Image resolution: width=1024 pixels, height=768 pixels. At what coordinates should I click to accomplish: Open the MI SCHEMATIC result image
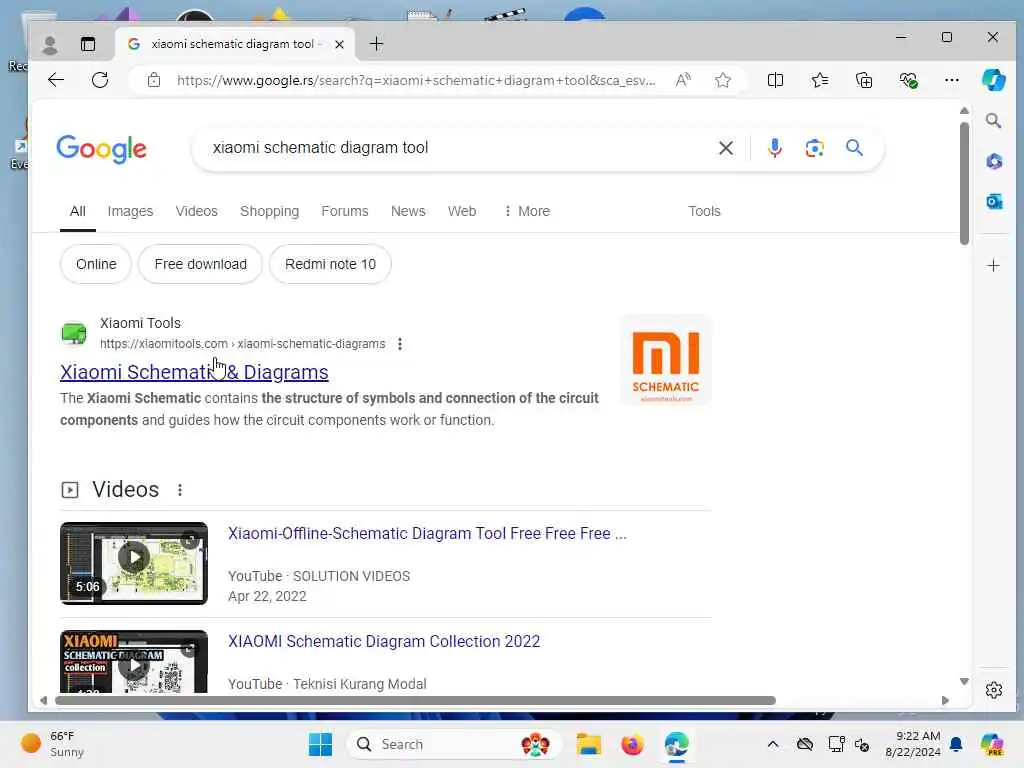pos(665,360)
